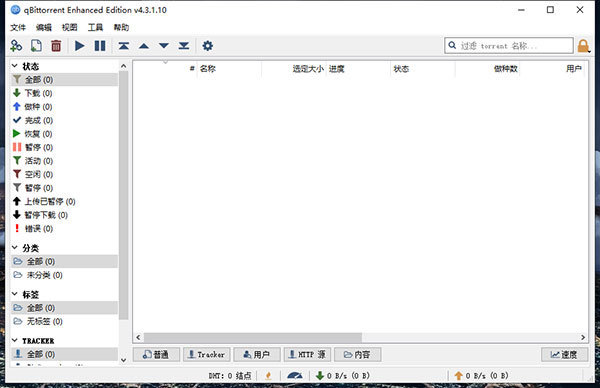Click connection status flame icon

[x=269, y=376]
